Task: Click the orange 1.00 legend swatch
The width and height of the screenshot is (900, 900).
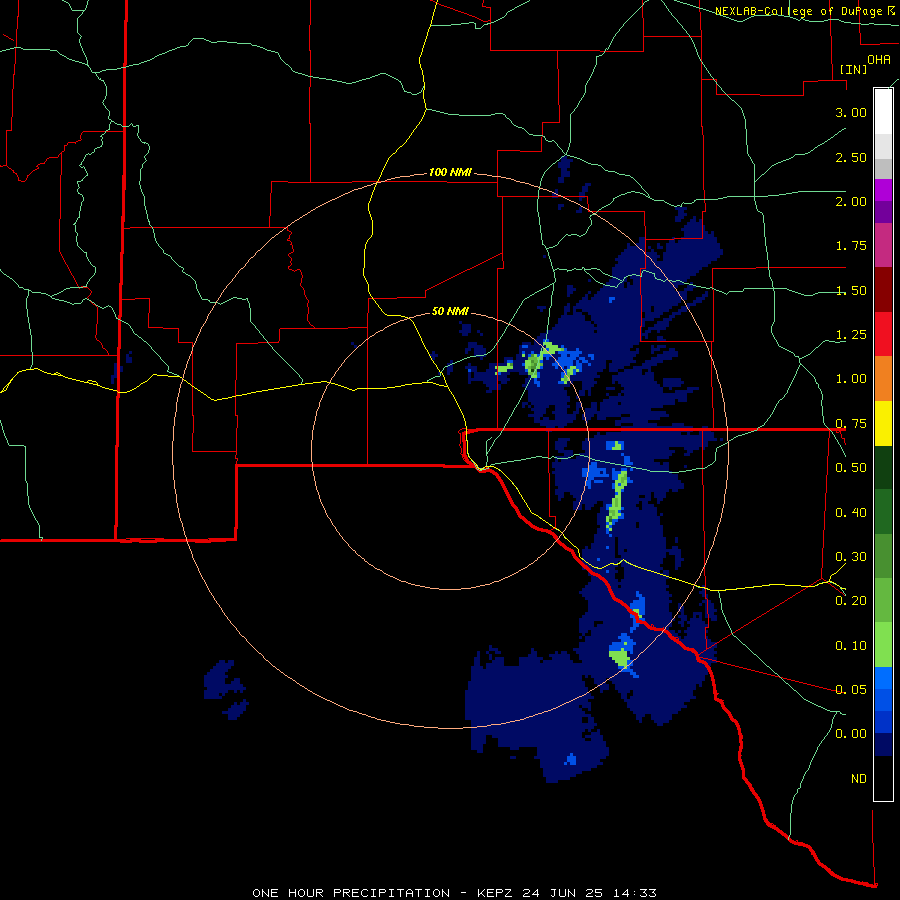Action: point(883,378)
